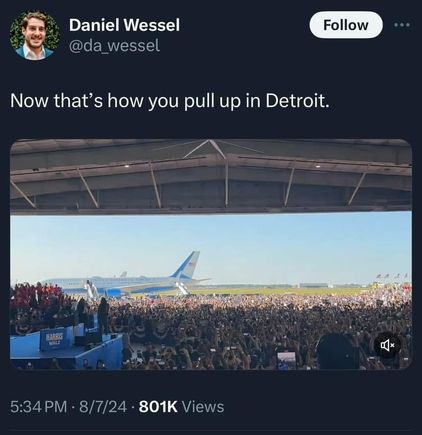Open the three-dot more options menu

(x=402, y=25)
